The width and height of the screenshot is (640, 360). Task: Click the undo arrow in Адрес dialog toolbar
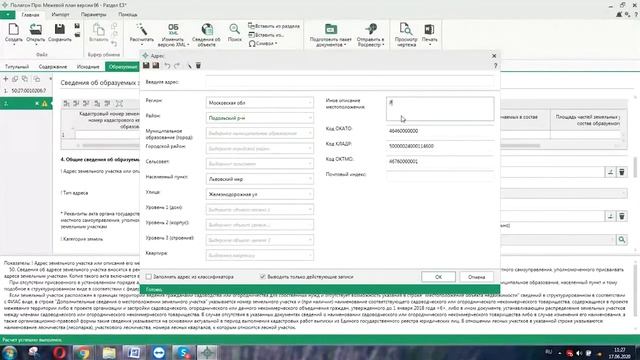[167, 65]
